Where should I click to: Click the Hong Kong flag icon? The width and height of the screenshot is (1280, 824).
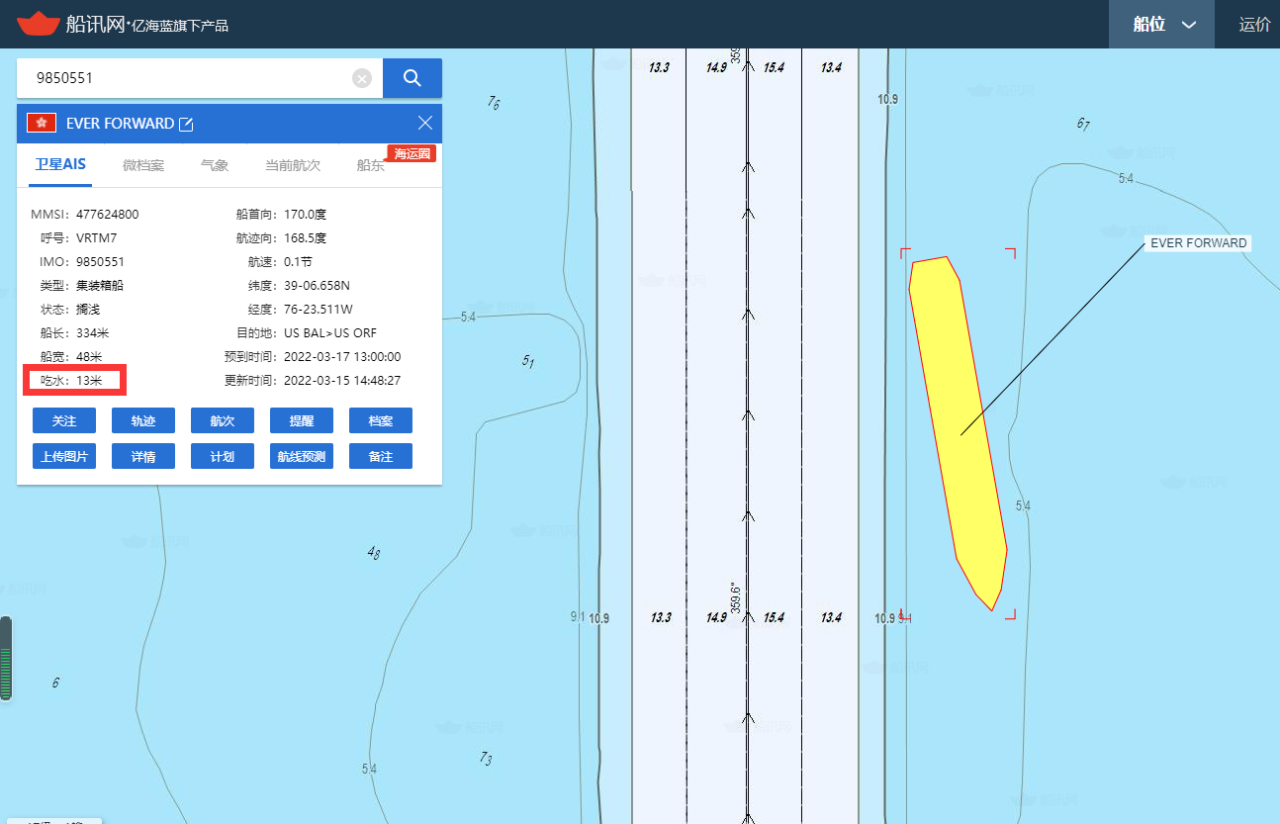(x=41, y=123)
